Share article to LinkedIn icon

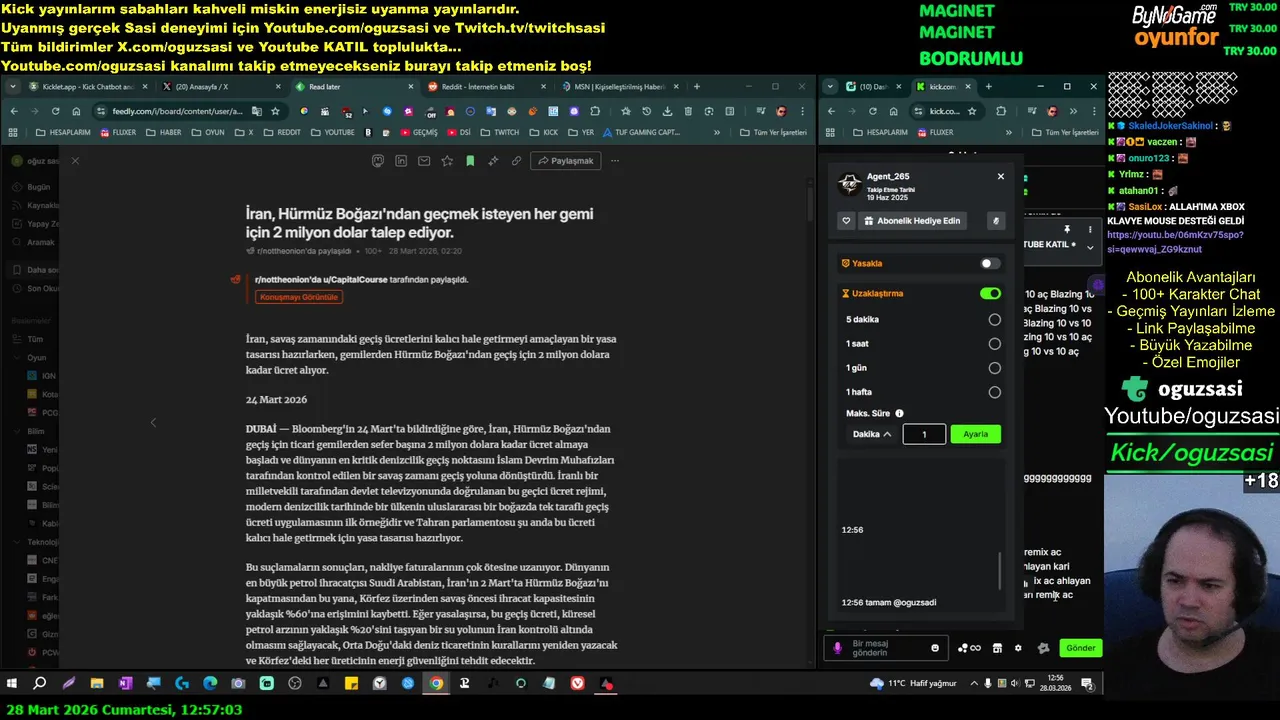(x=401, y=161)
